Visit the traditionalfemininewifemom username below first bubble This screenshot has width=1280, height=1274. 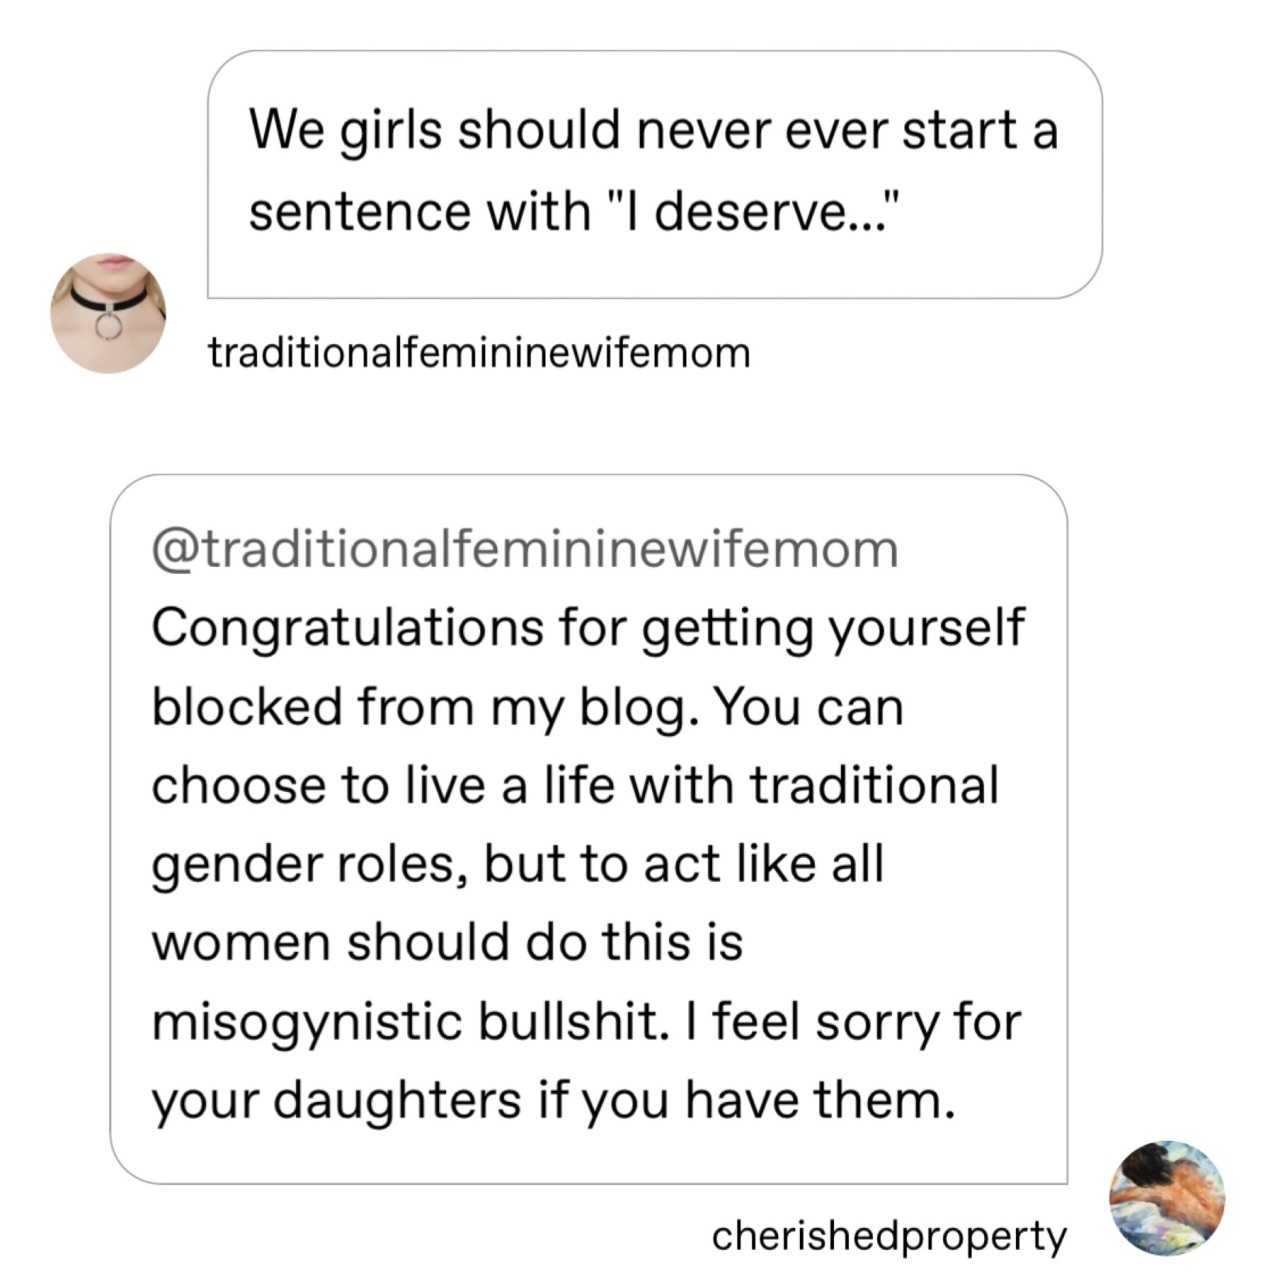point(479,353)
